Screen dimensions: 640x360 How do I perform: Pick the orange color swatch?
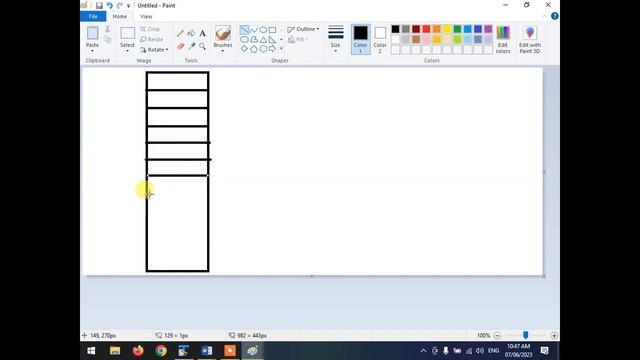click(x=437, y=29)
